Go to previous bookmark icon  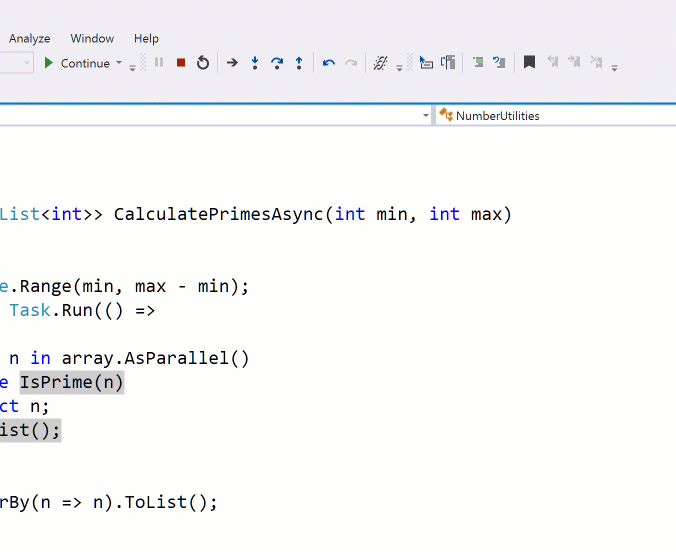coord(553,62)
